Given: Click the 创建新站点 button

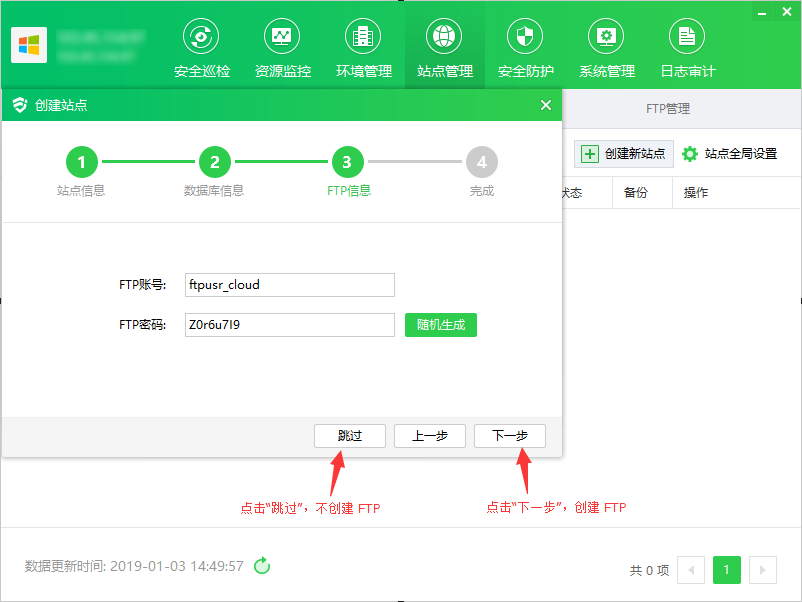Looking at the screenshot, I should coord(623,153).
